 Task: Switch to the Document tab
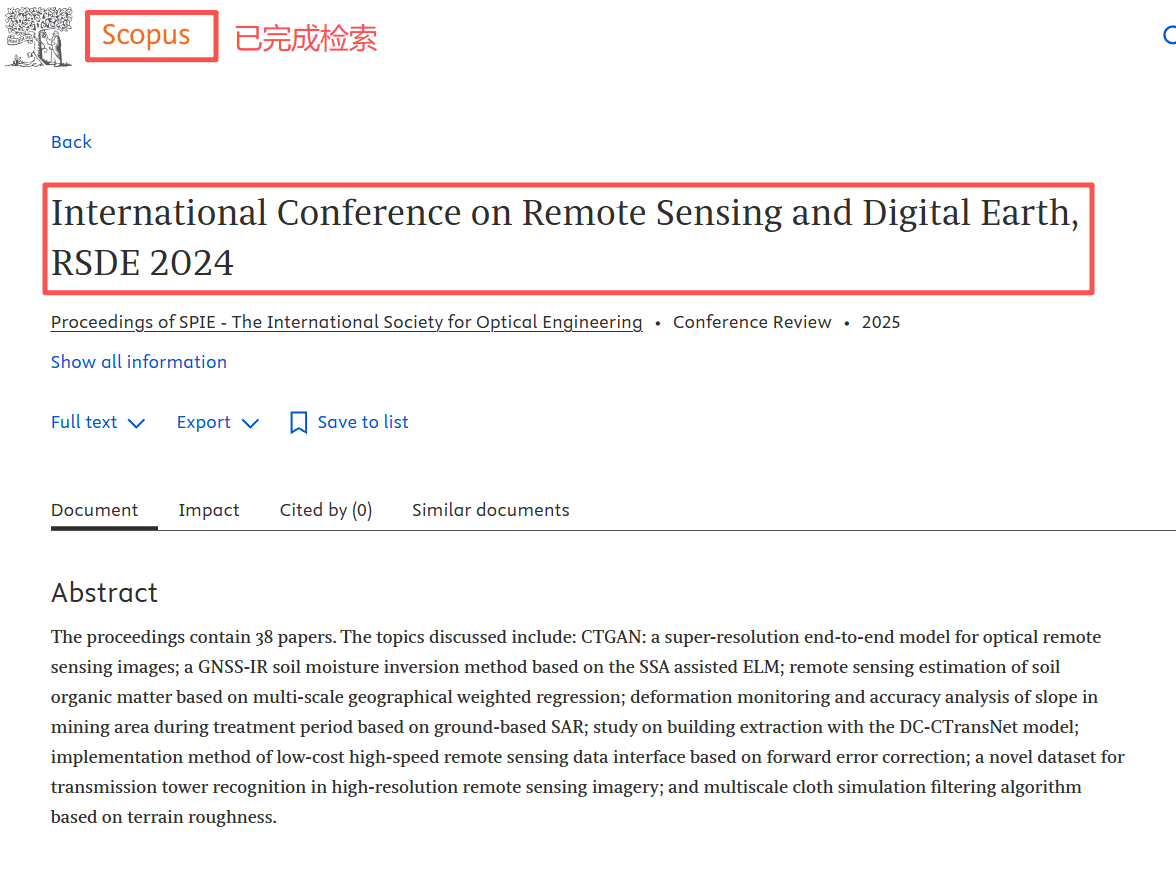[x=95, y=510]
